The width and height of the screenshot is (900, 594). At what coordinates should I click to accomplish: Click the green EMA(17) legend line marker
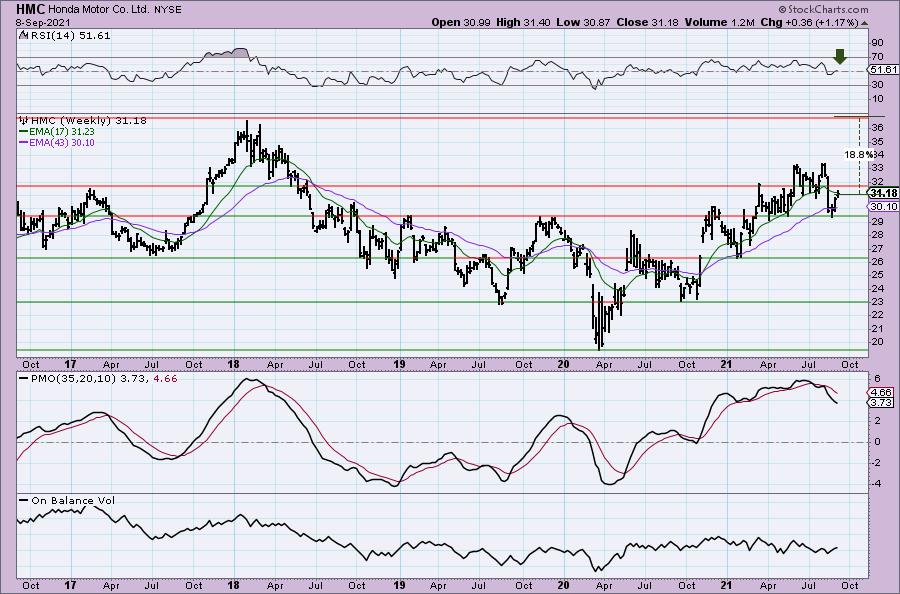tap(23, 132)
